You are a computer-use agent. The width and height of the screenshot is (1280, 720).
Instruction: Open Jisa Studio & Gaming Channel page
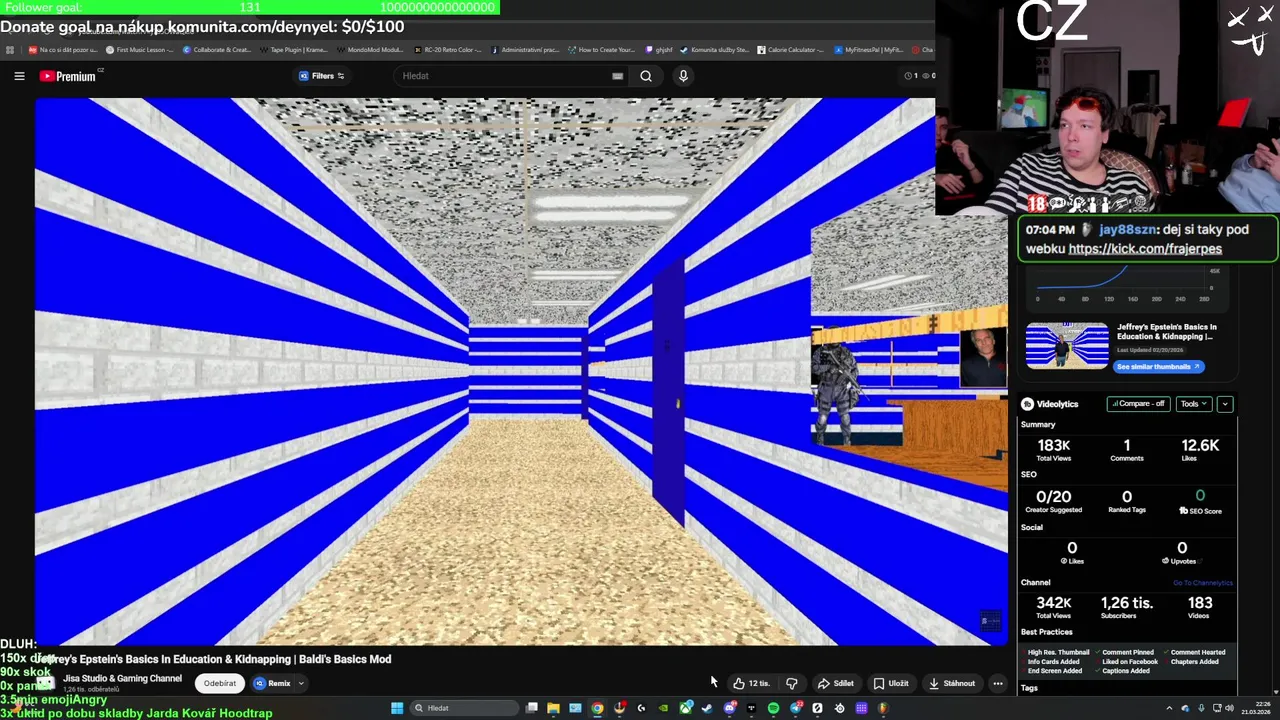[x=122, y=678]
